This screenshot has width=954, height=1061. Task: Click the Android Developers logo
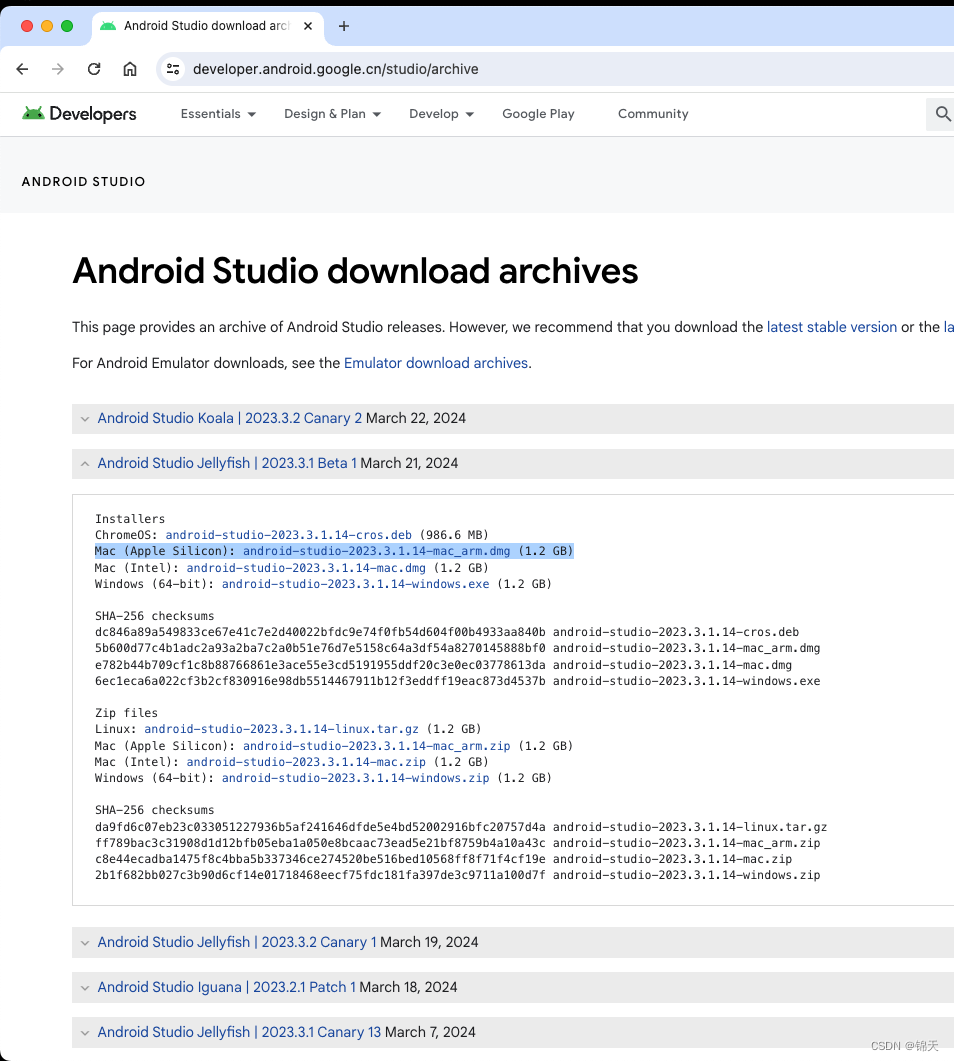pyautogui.click(x=79, y=114)
